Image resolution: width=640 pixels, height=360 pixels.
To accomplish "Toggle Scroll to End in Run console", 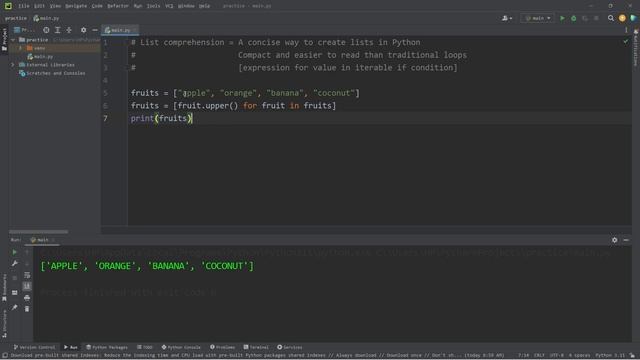I will pos(27,286).
